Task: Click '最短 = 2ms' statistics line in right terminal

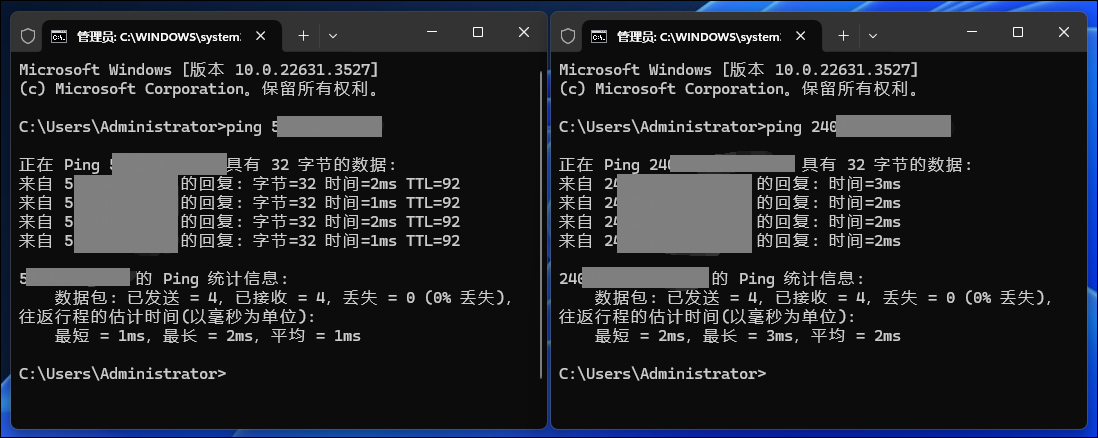Action: coord(748,336)
